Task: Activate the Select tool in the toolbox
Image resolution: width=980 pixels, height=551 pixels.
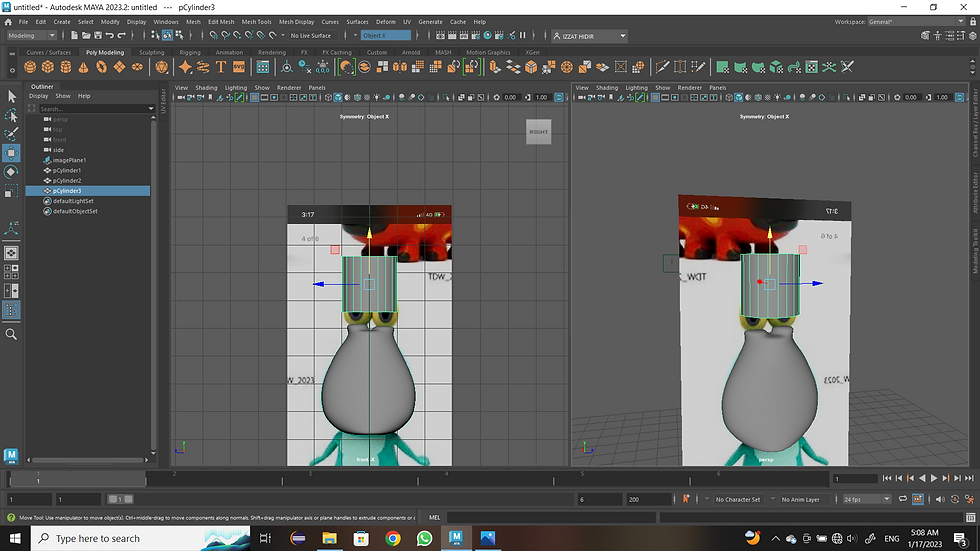Action: (11, 96)
